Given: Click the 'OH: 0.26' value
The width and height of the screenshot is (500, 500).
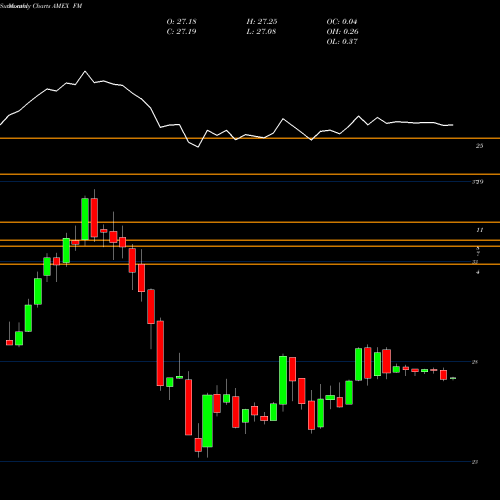Looking at the screenshot, I should coord(342,32).
